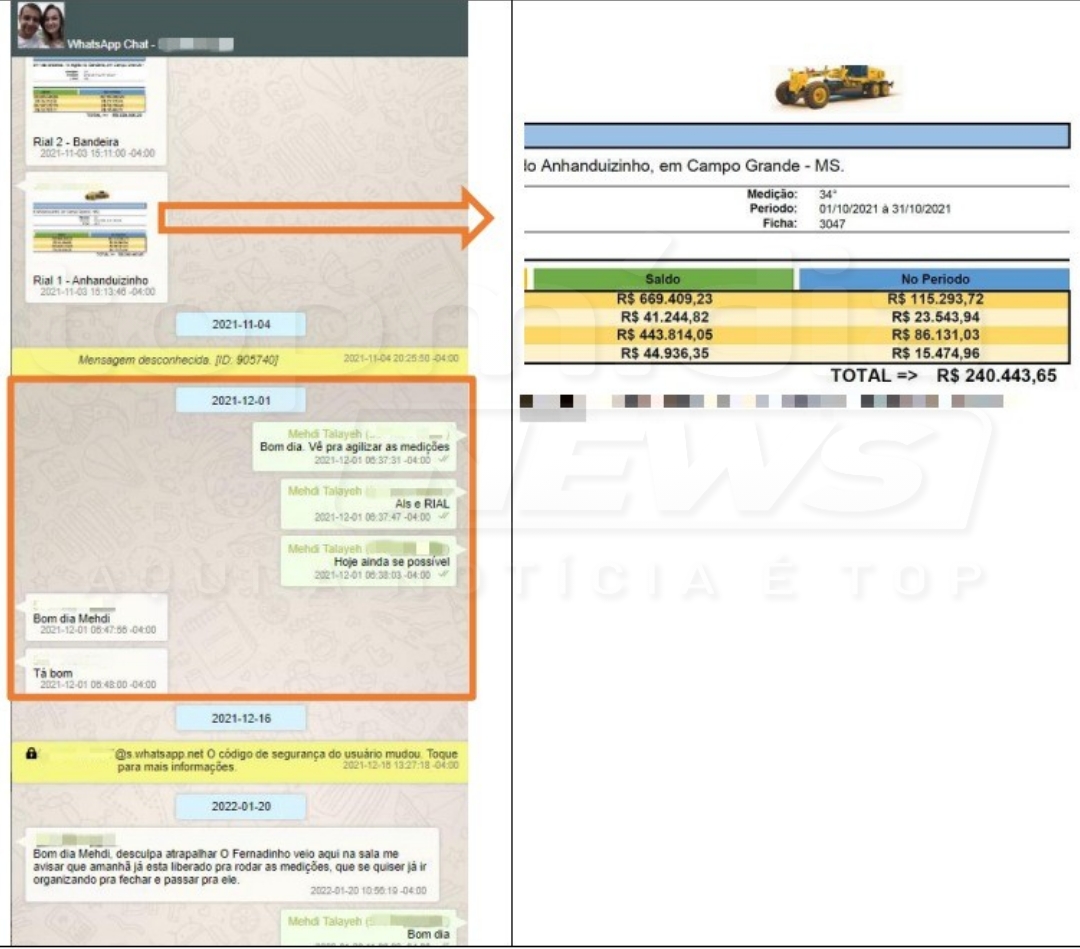
Task: Click the 'Saldo' green column header
Action: [x=663, y=279]
